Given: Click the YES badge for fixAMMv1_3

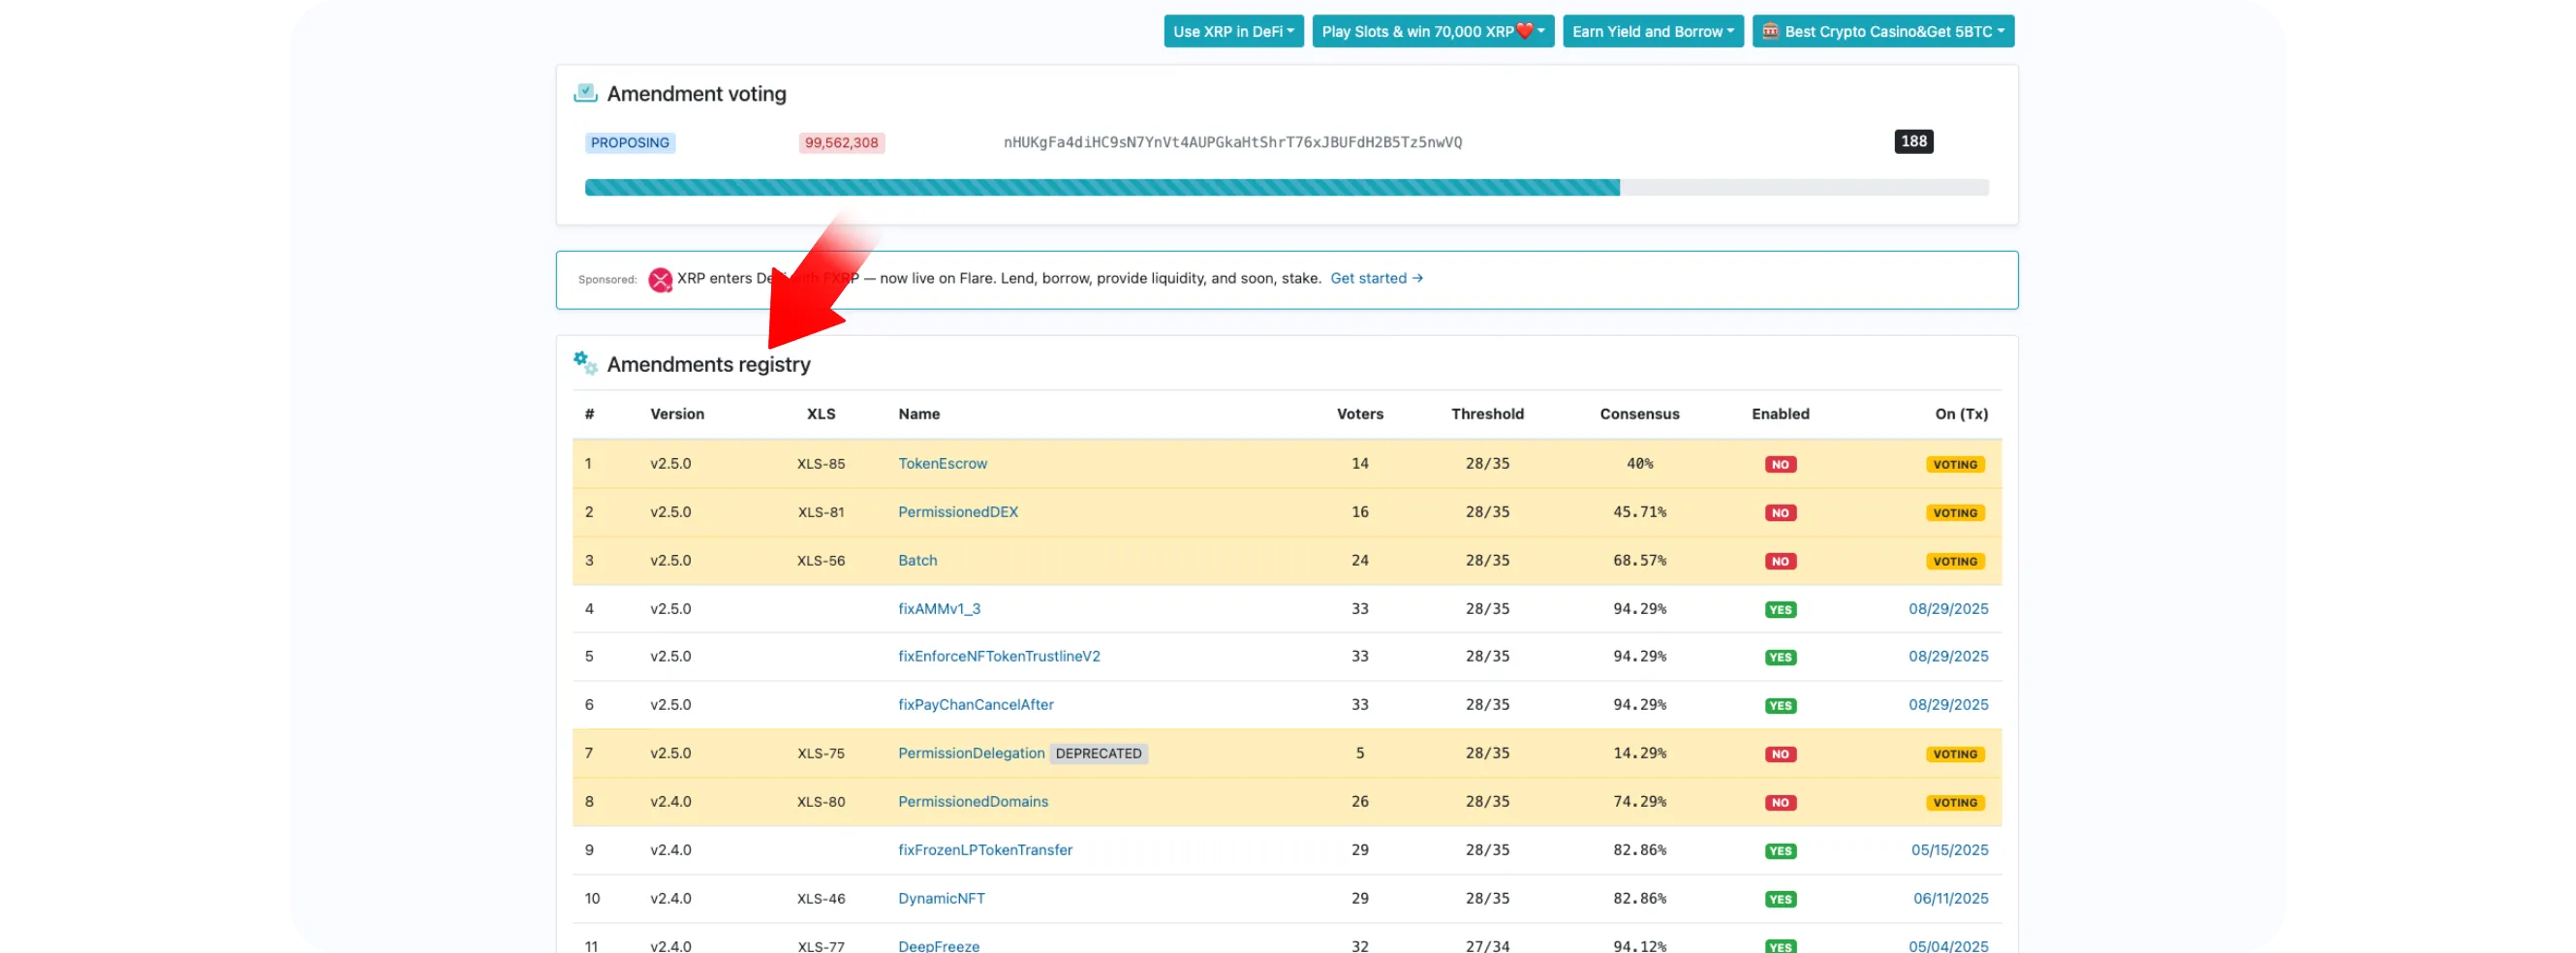Looking at the screenshot, I should tap(1780, 610).
